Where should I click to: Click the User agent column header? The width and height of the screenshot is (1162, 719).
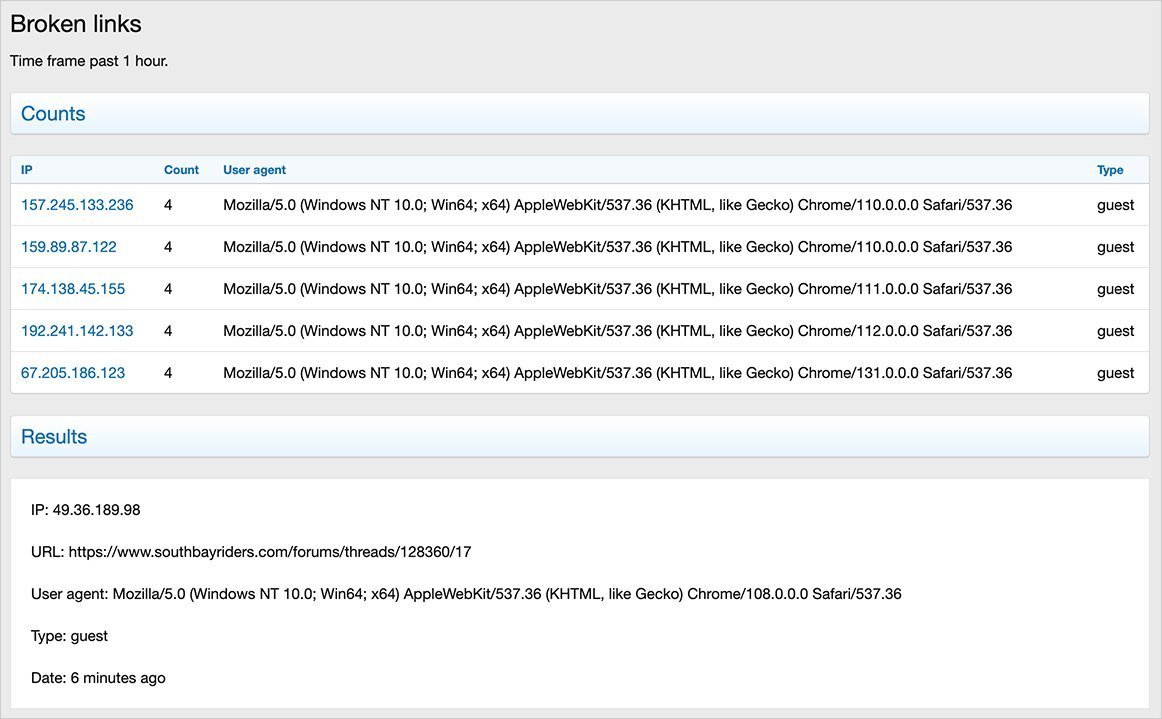coord(254,170)
